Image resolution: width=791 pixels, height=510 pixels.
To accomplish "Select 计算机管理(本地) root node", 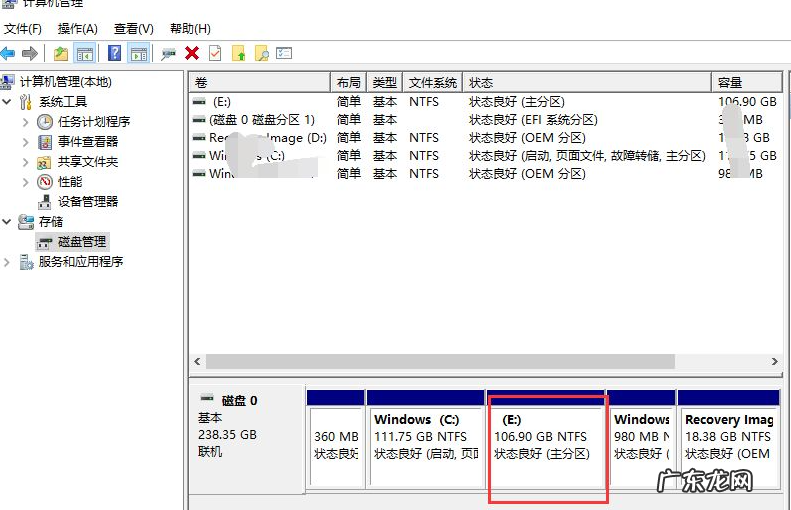I will point(66,82).
